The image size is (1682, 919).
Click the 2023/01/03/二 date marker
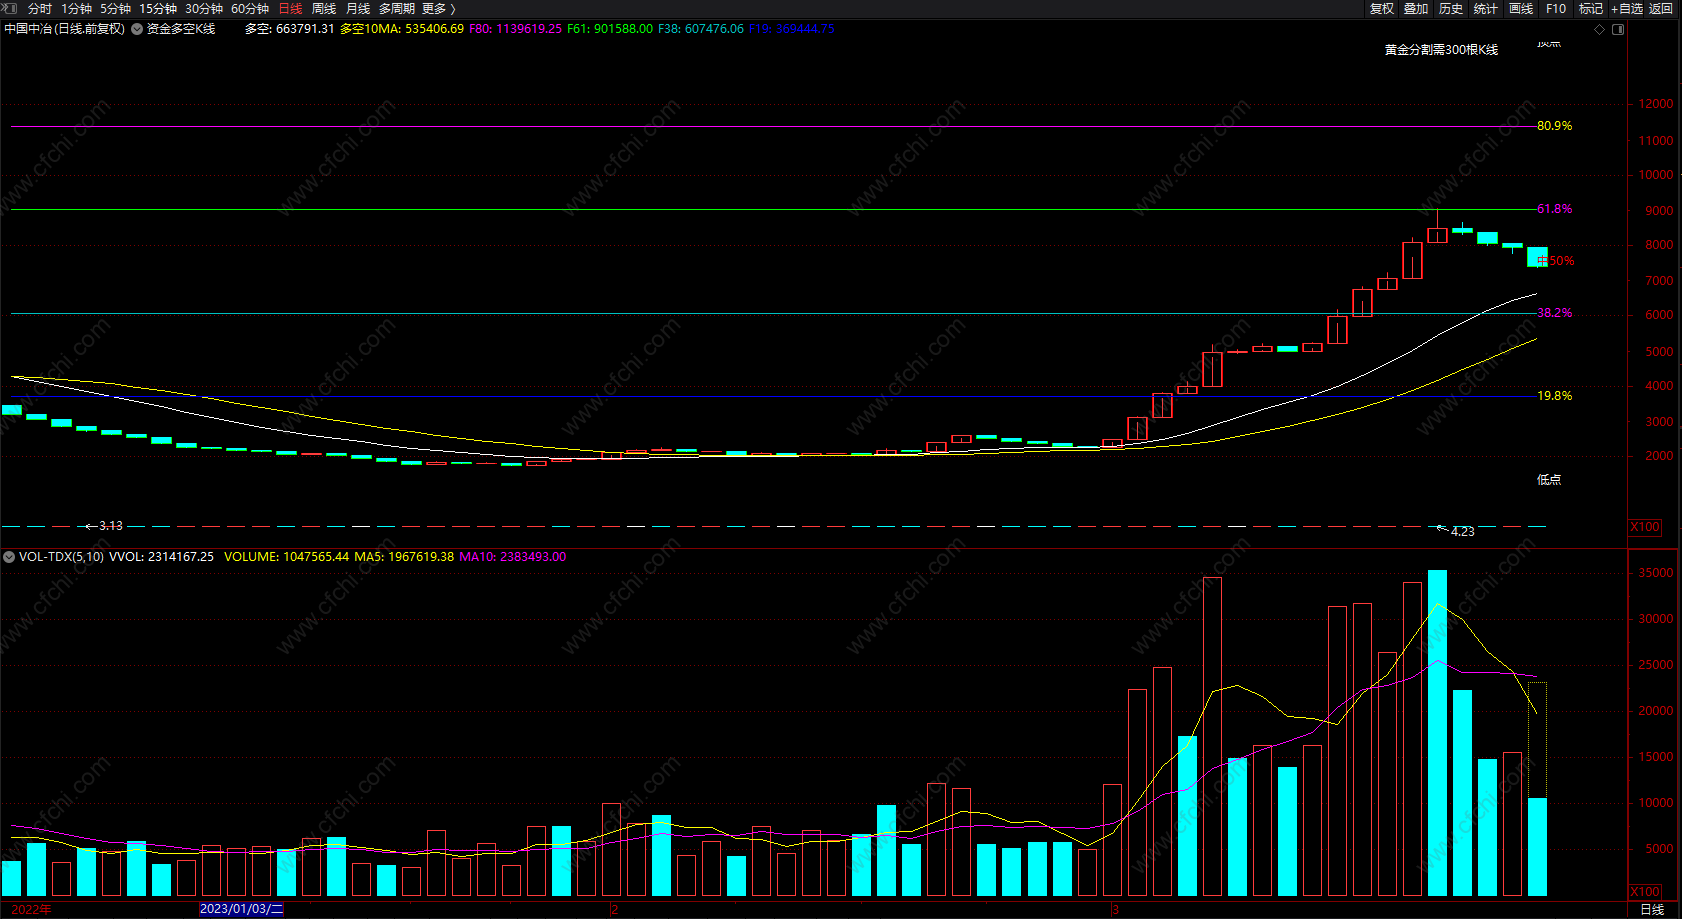[242, 909]
